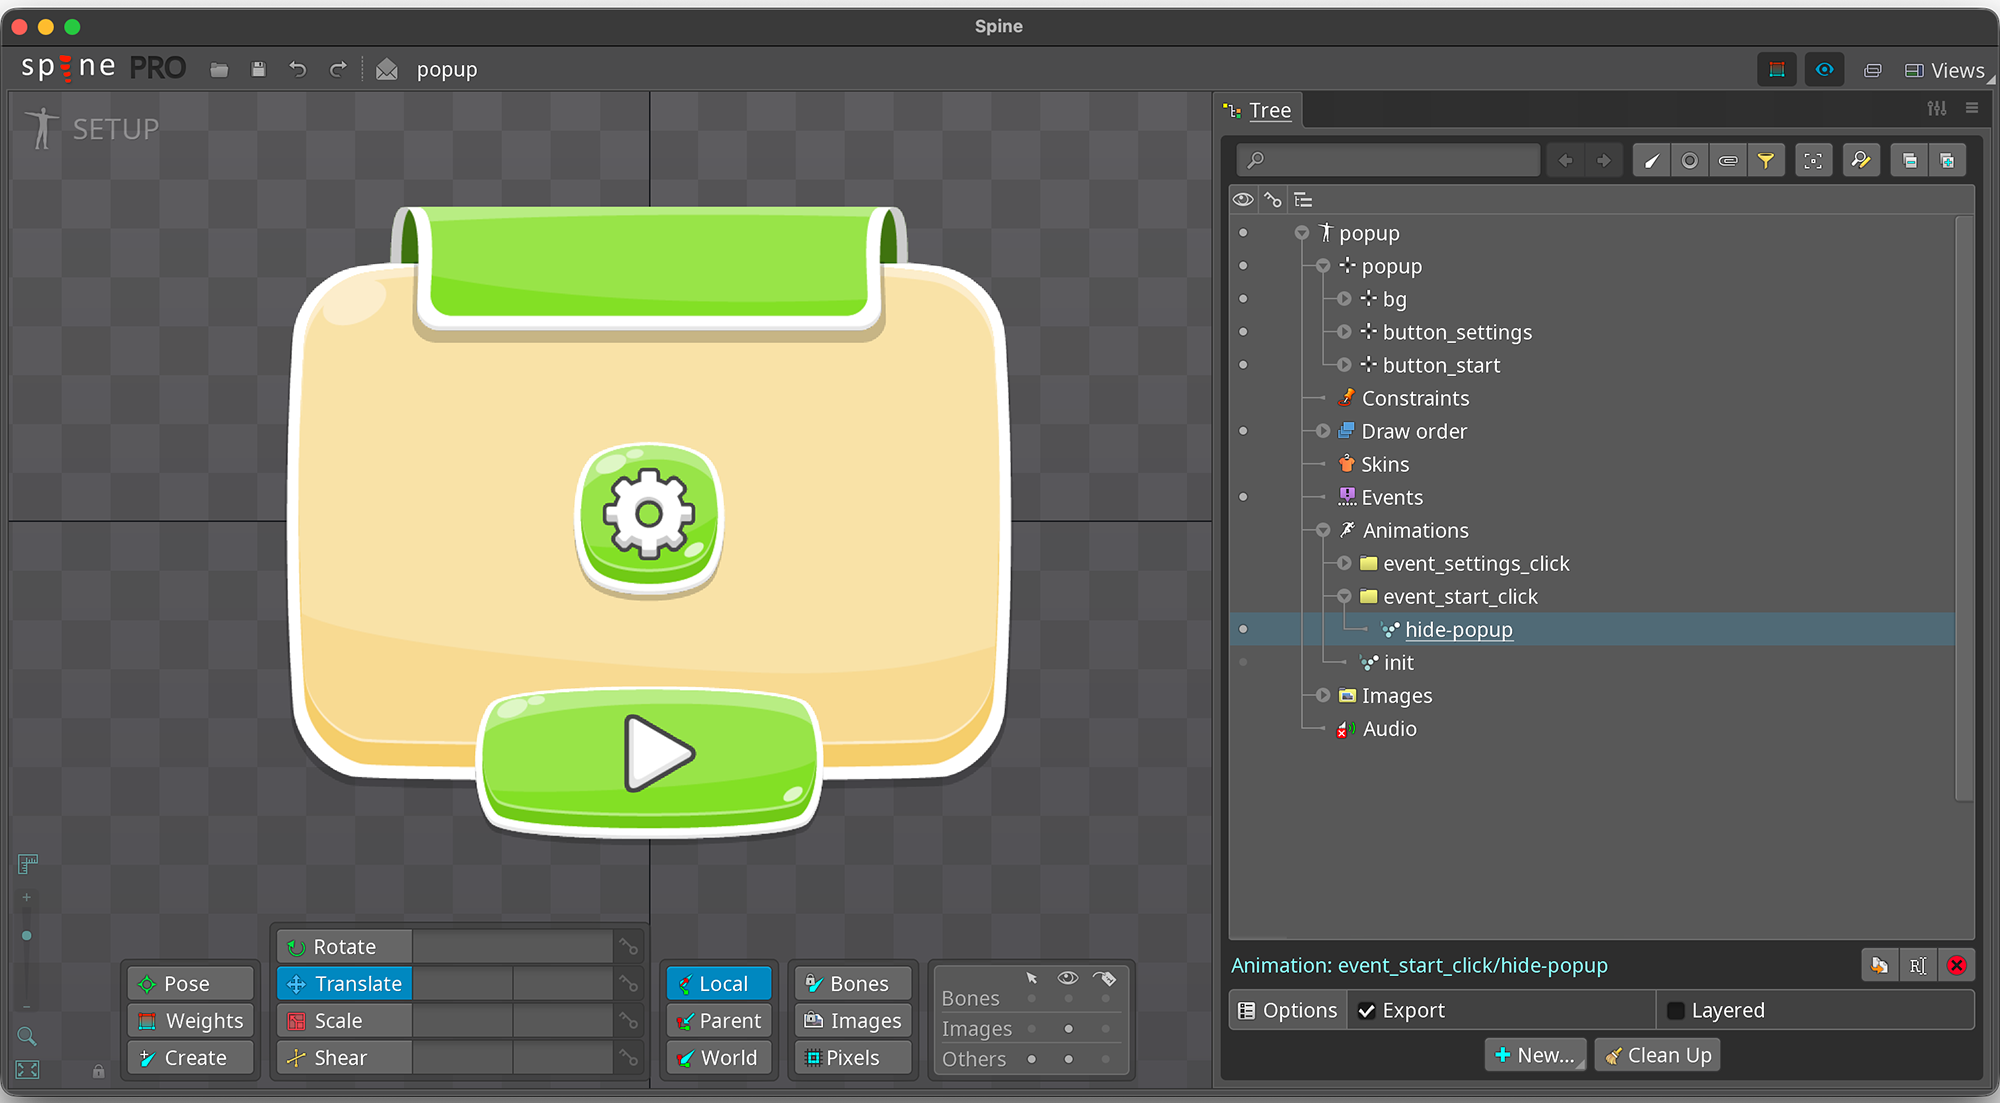
Task: Expand the button_settings node
Action: tap(1343, 332)
